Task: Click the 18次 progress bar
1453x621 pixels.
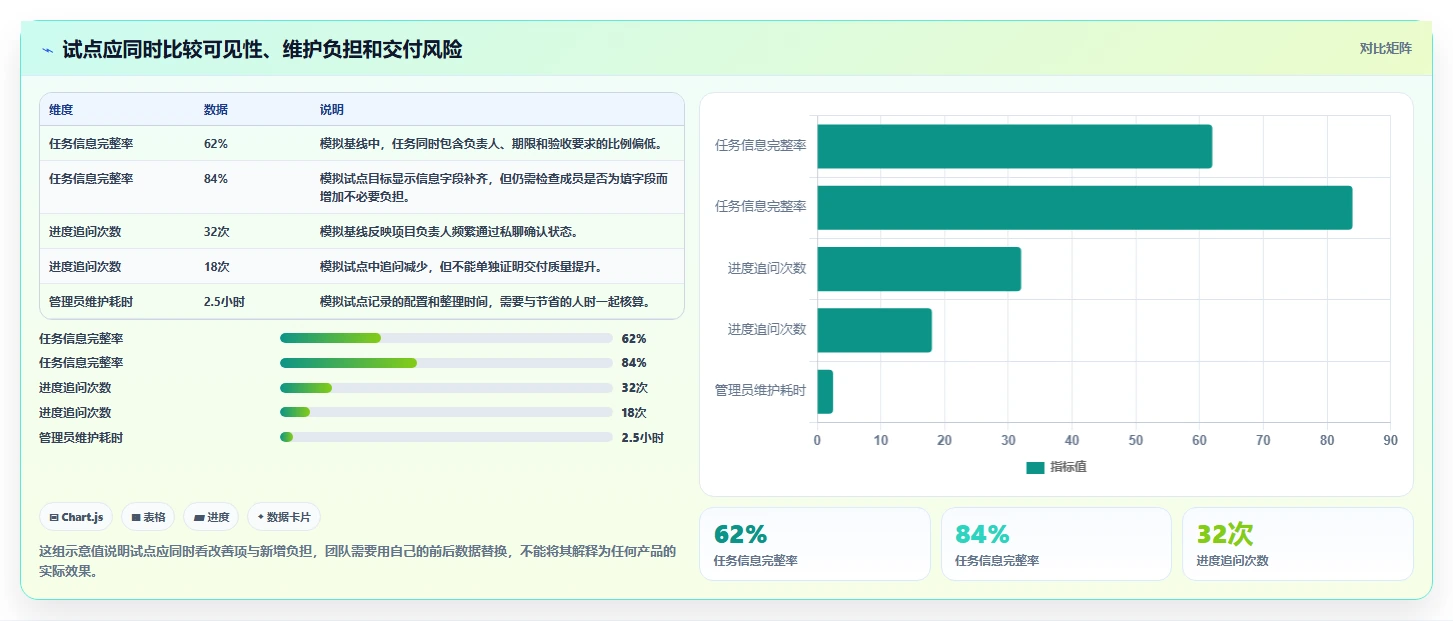Action: [446, 413]
